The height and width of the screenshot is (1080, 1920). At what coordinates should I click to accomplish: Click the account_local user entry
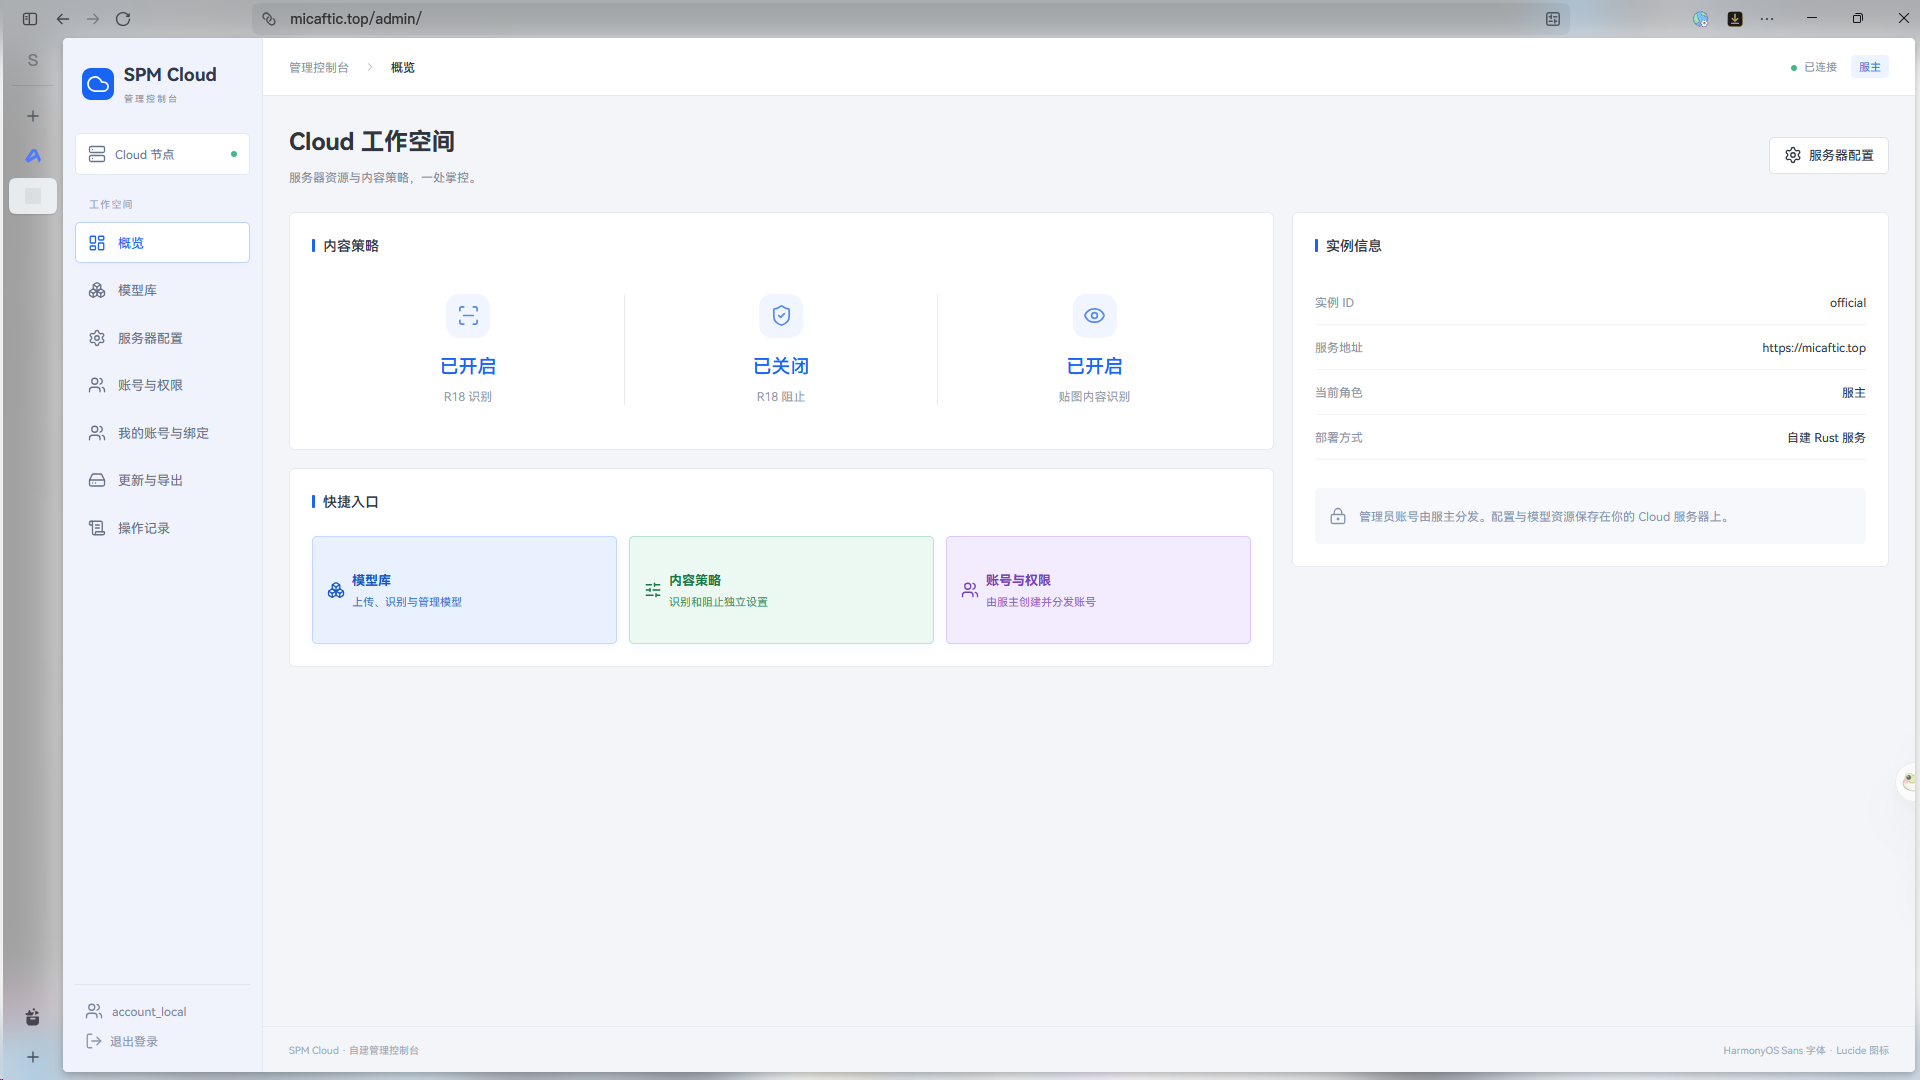[136, 1011]
